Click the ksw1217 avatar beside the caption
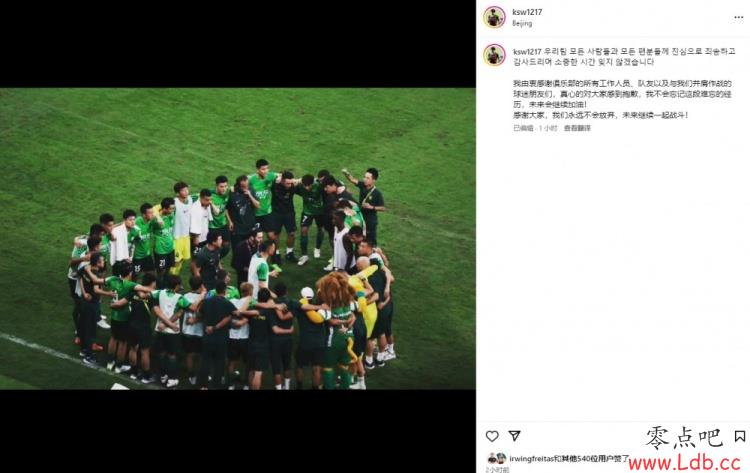This screenshot has height=473, width=750. pos(494,55)
